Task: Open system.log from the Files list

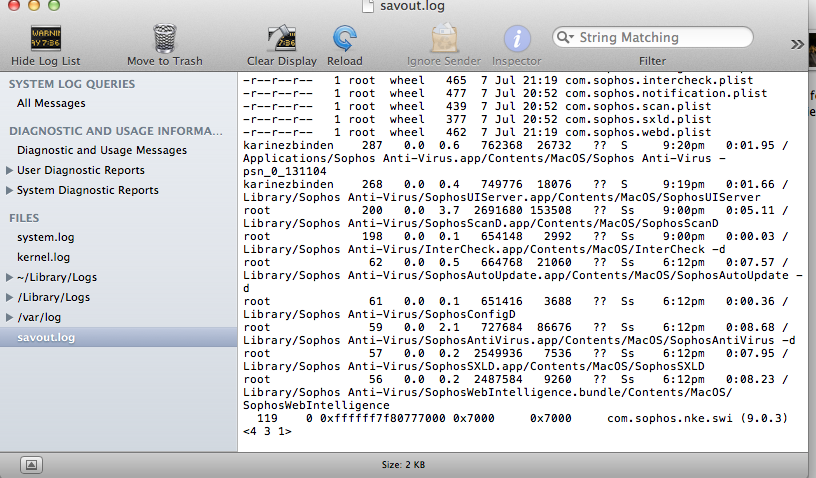Action: 46,237
